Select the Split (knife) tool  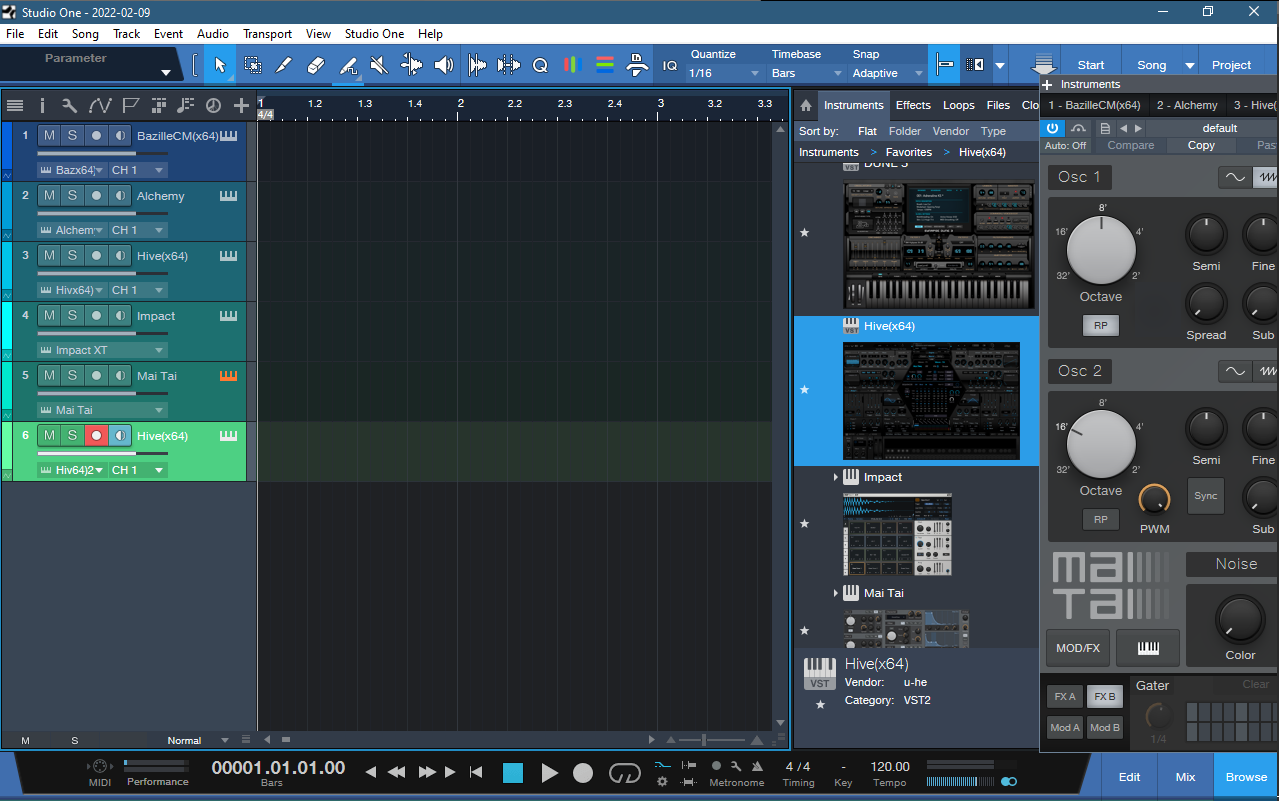pyautogui.click(x=283, y=65)
